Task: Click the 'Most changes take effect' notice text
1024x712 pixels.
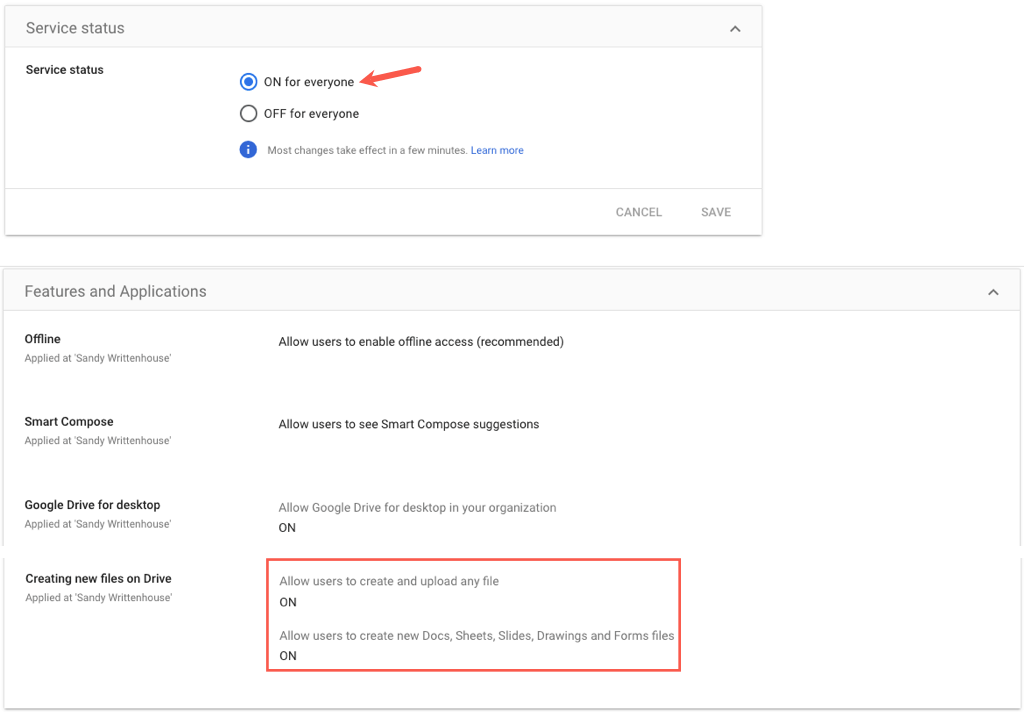Action: click(367, 151)
